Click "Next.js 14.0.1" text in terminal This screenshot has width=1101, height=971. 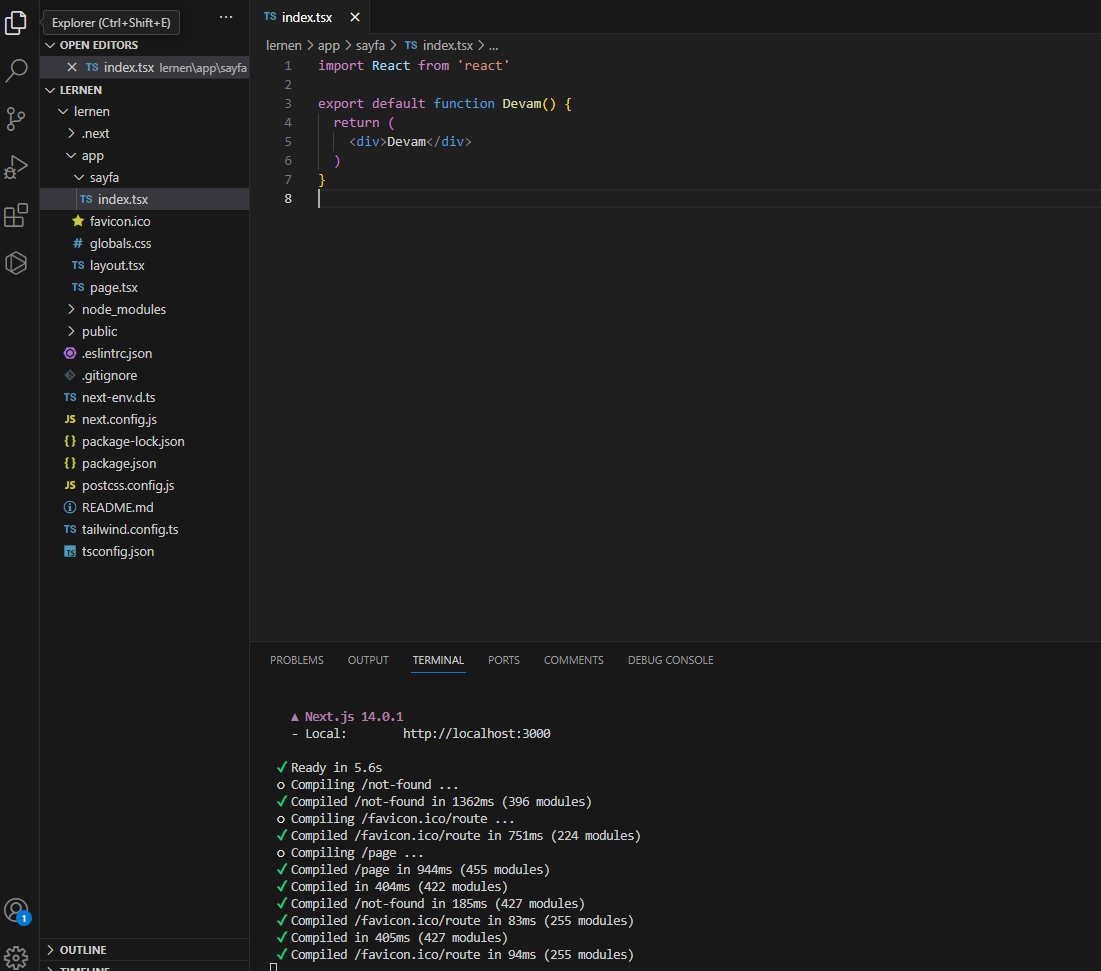[x=354, y=717]
